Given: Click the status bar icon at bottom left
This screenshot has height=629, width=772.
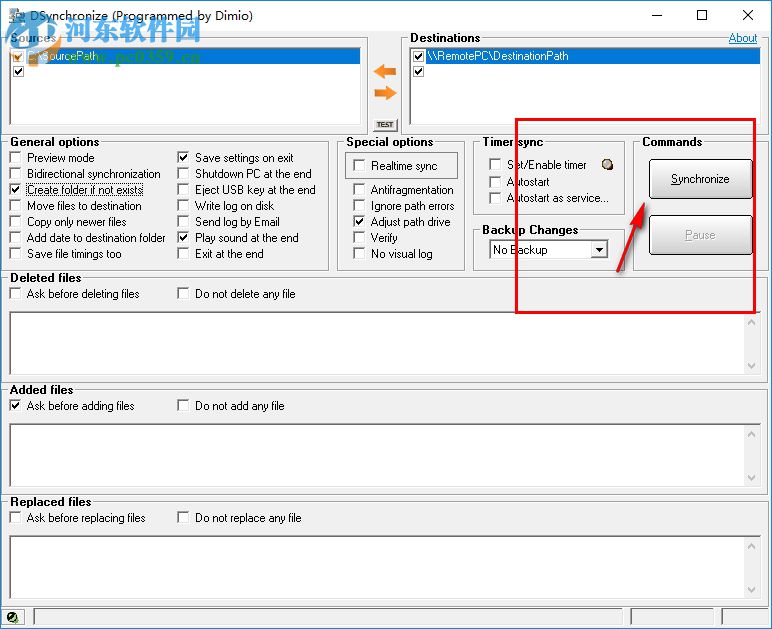Looking at the screenshot, I should pyautogui.click(x=12, y=617).
